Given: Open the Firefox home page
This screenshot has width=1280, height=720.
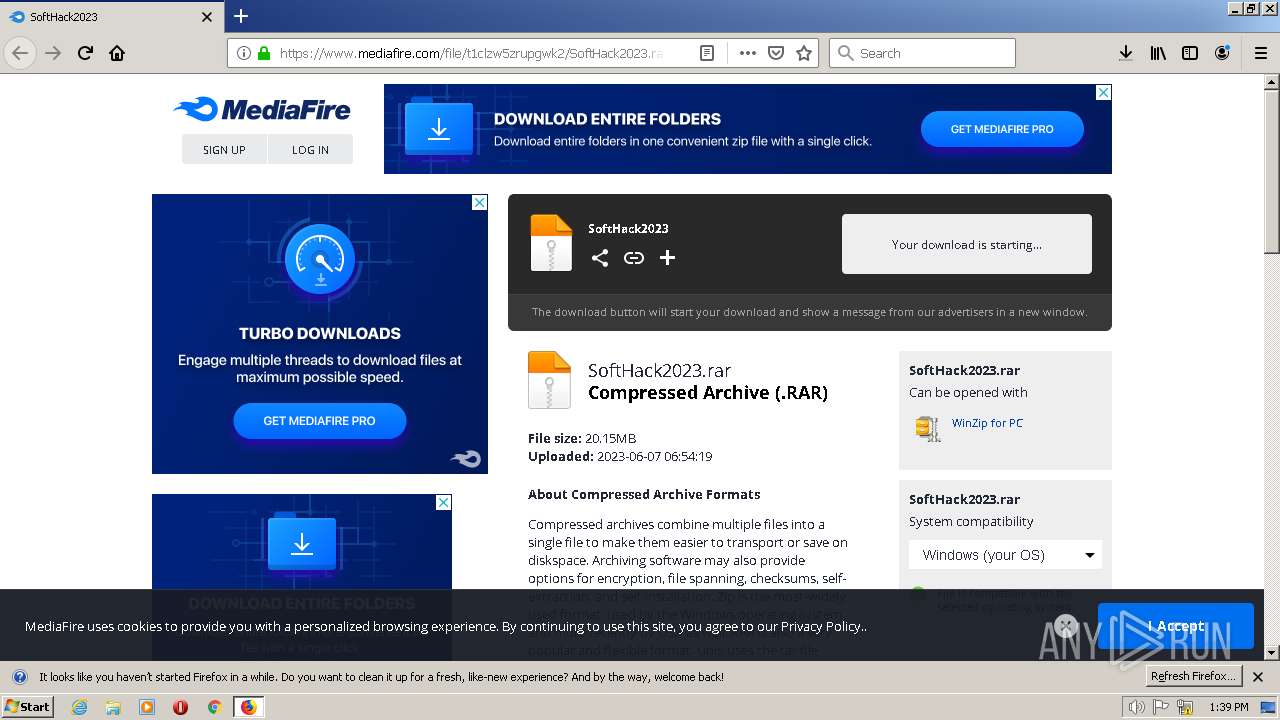Looking at the screenshot, I should pos(117,53).
